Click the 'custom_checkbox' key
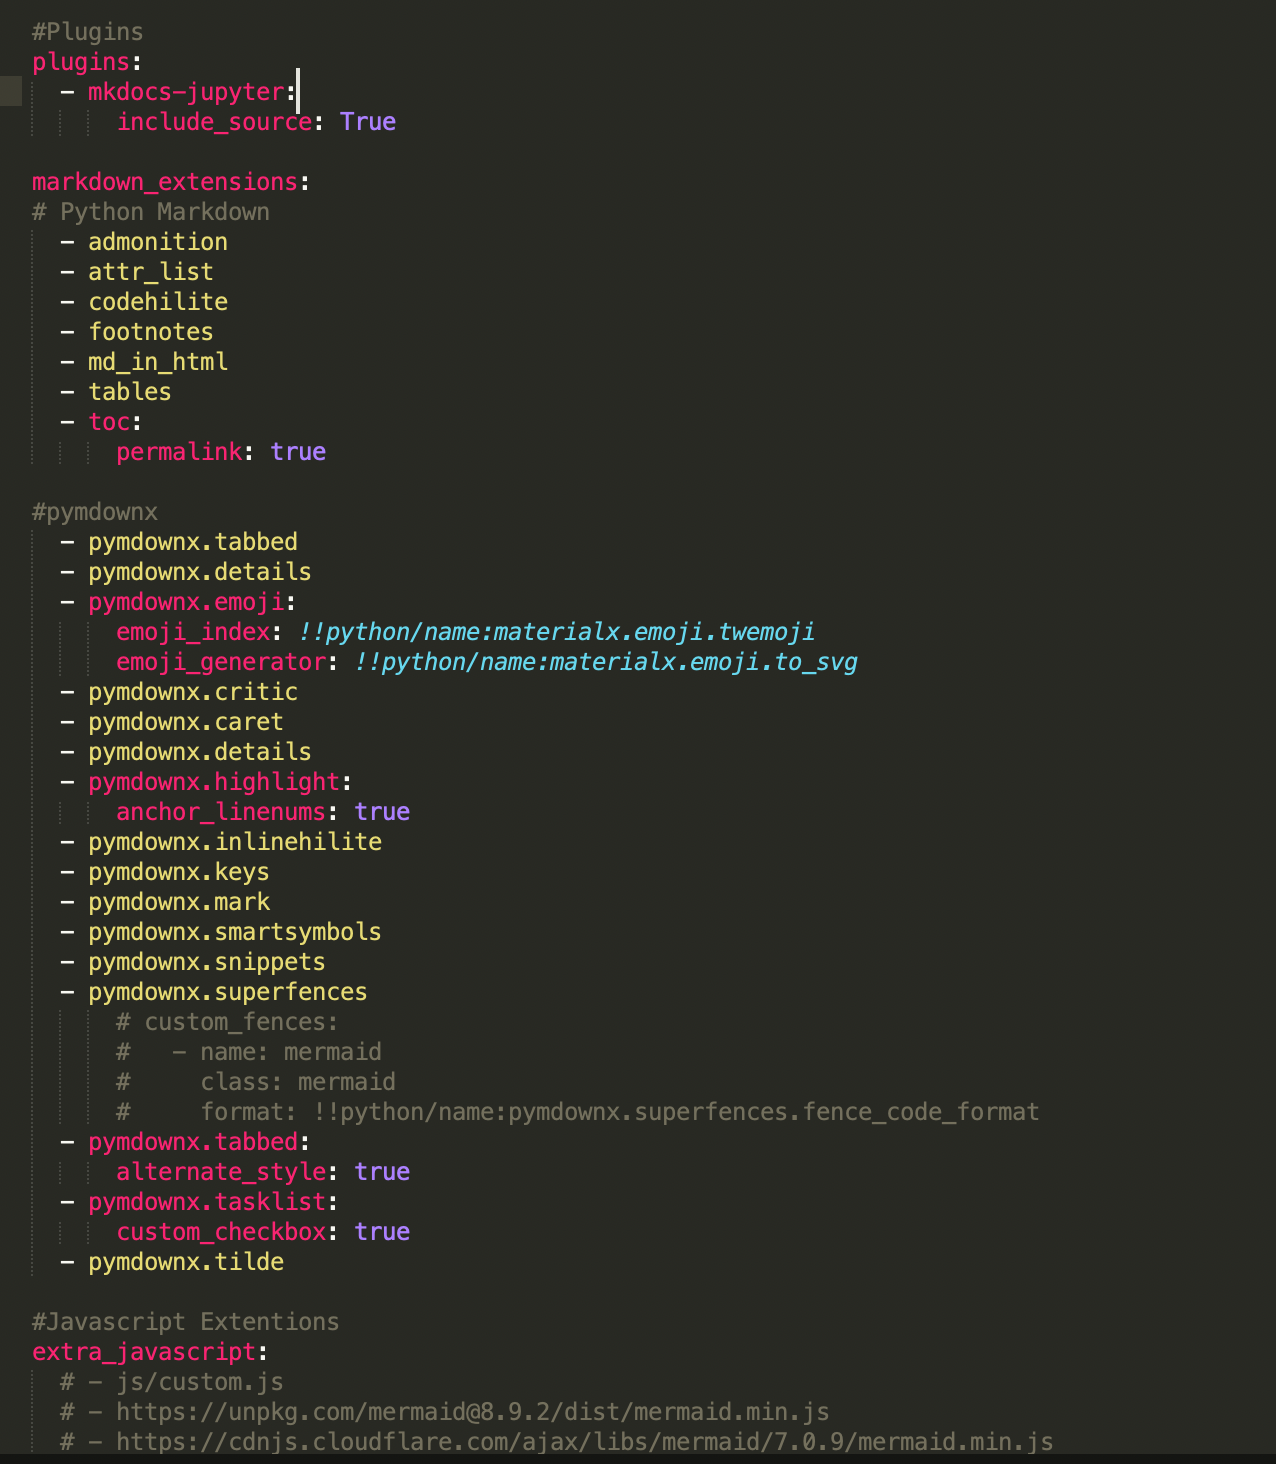Image resolution: width=1276 pixels, height=1464 pixels. [221, 1232]
